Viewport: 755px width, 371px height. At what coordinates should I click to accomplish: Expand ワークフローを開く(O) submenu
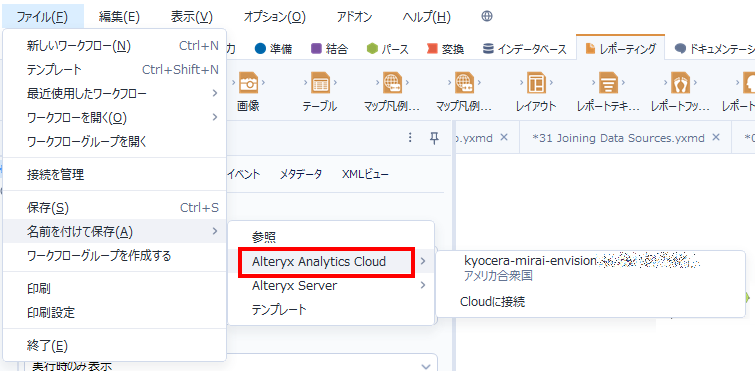click(x=115, y=117)
